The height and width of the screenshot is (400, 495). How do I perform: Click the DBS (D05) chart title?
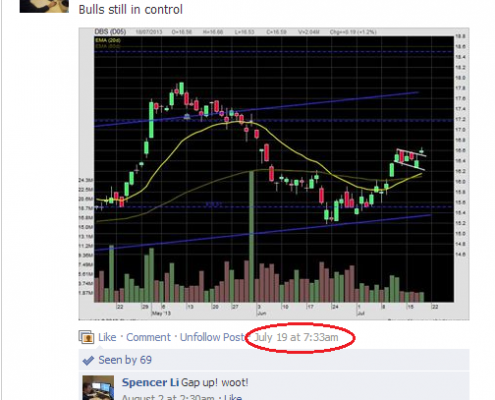pyautogui.click(x=110, y=32)
